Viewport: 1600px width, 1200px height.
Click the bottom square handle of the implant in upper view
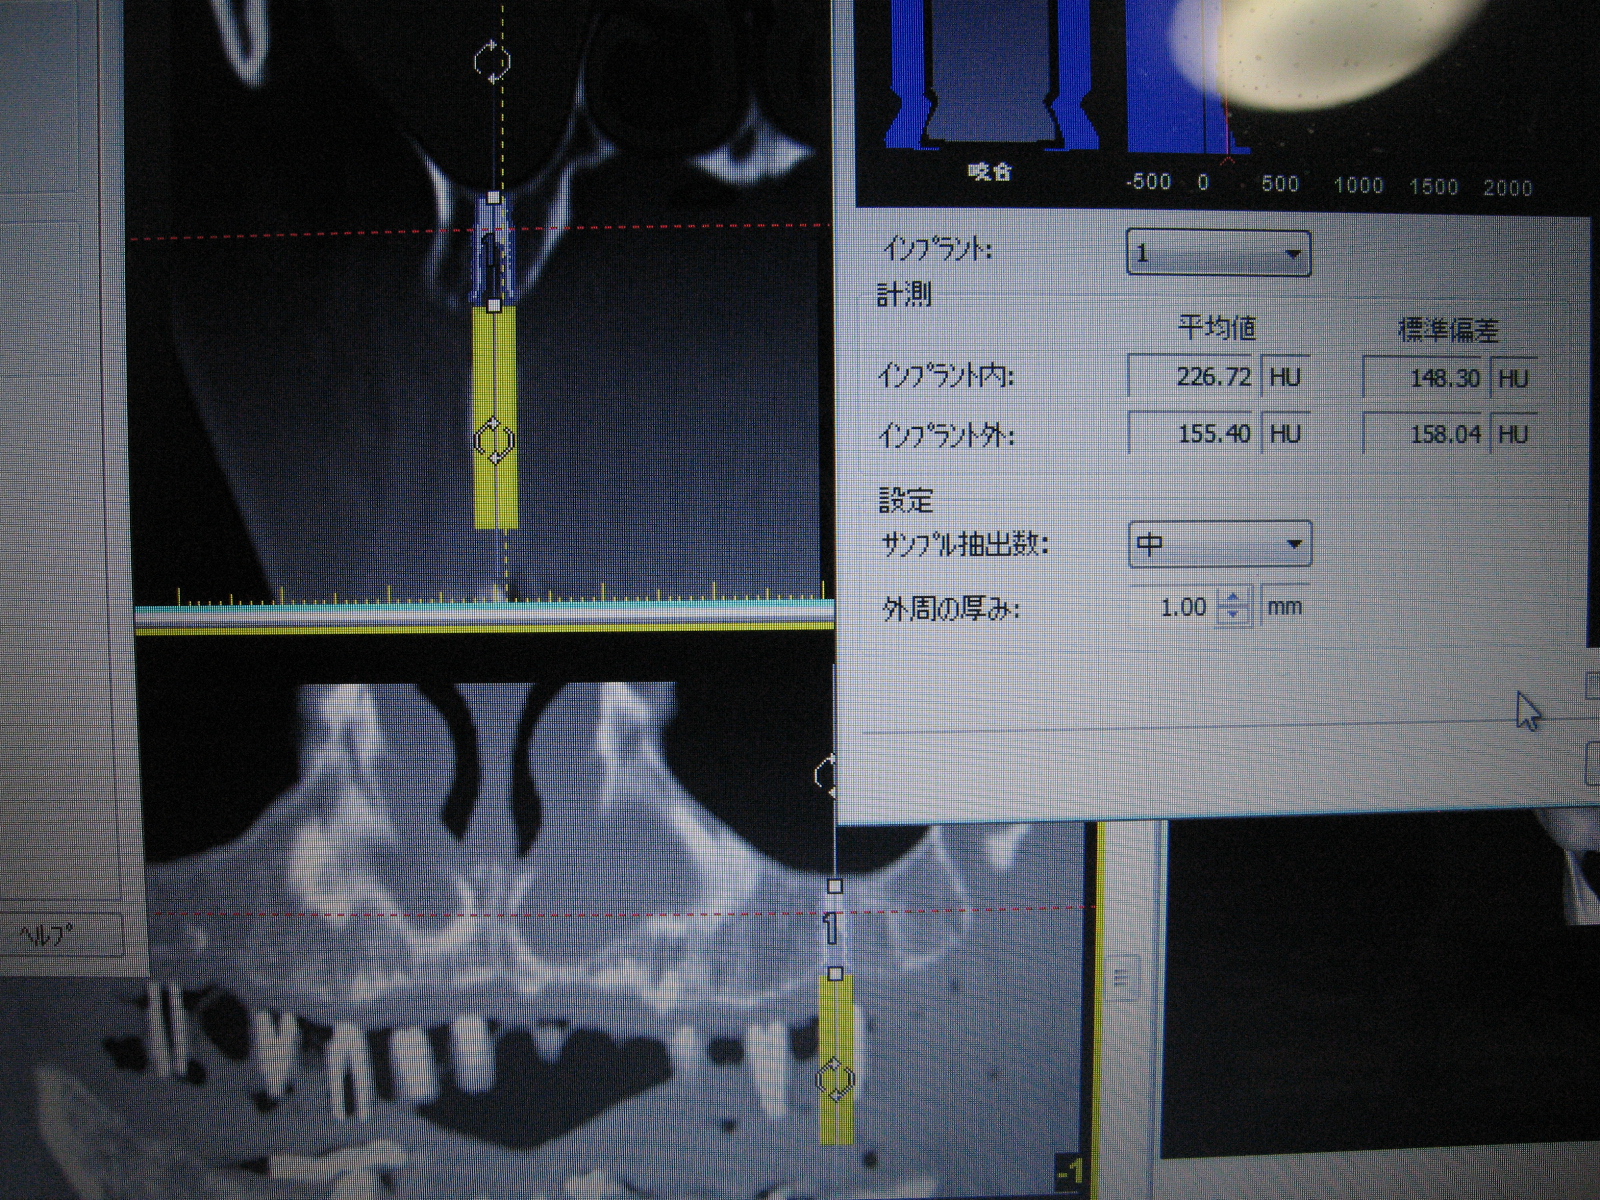click(494, 304)
